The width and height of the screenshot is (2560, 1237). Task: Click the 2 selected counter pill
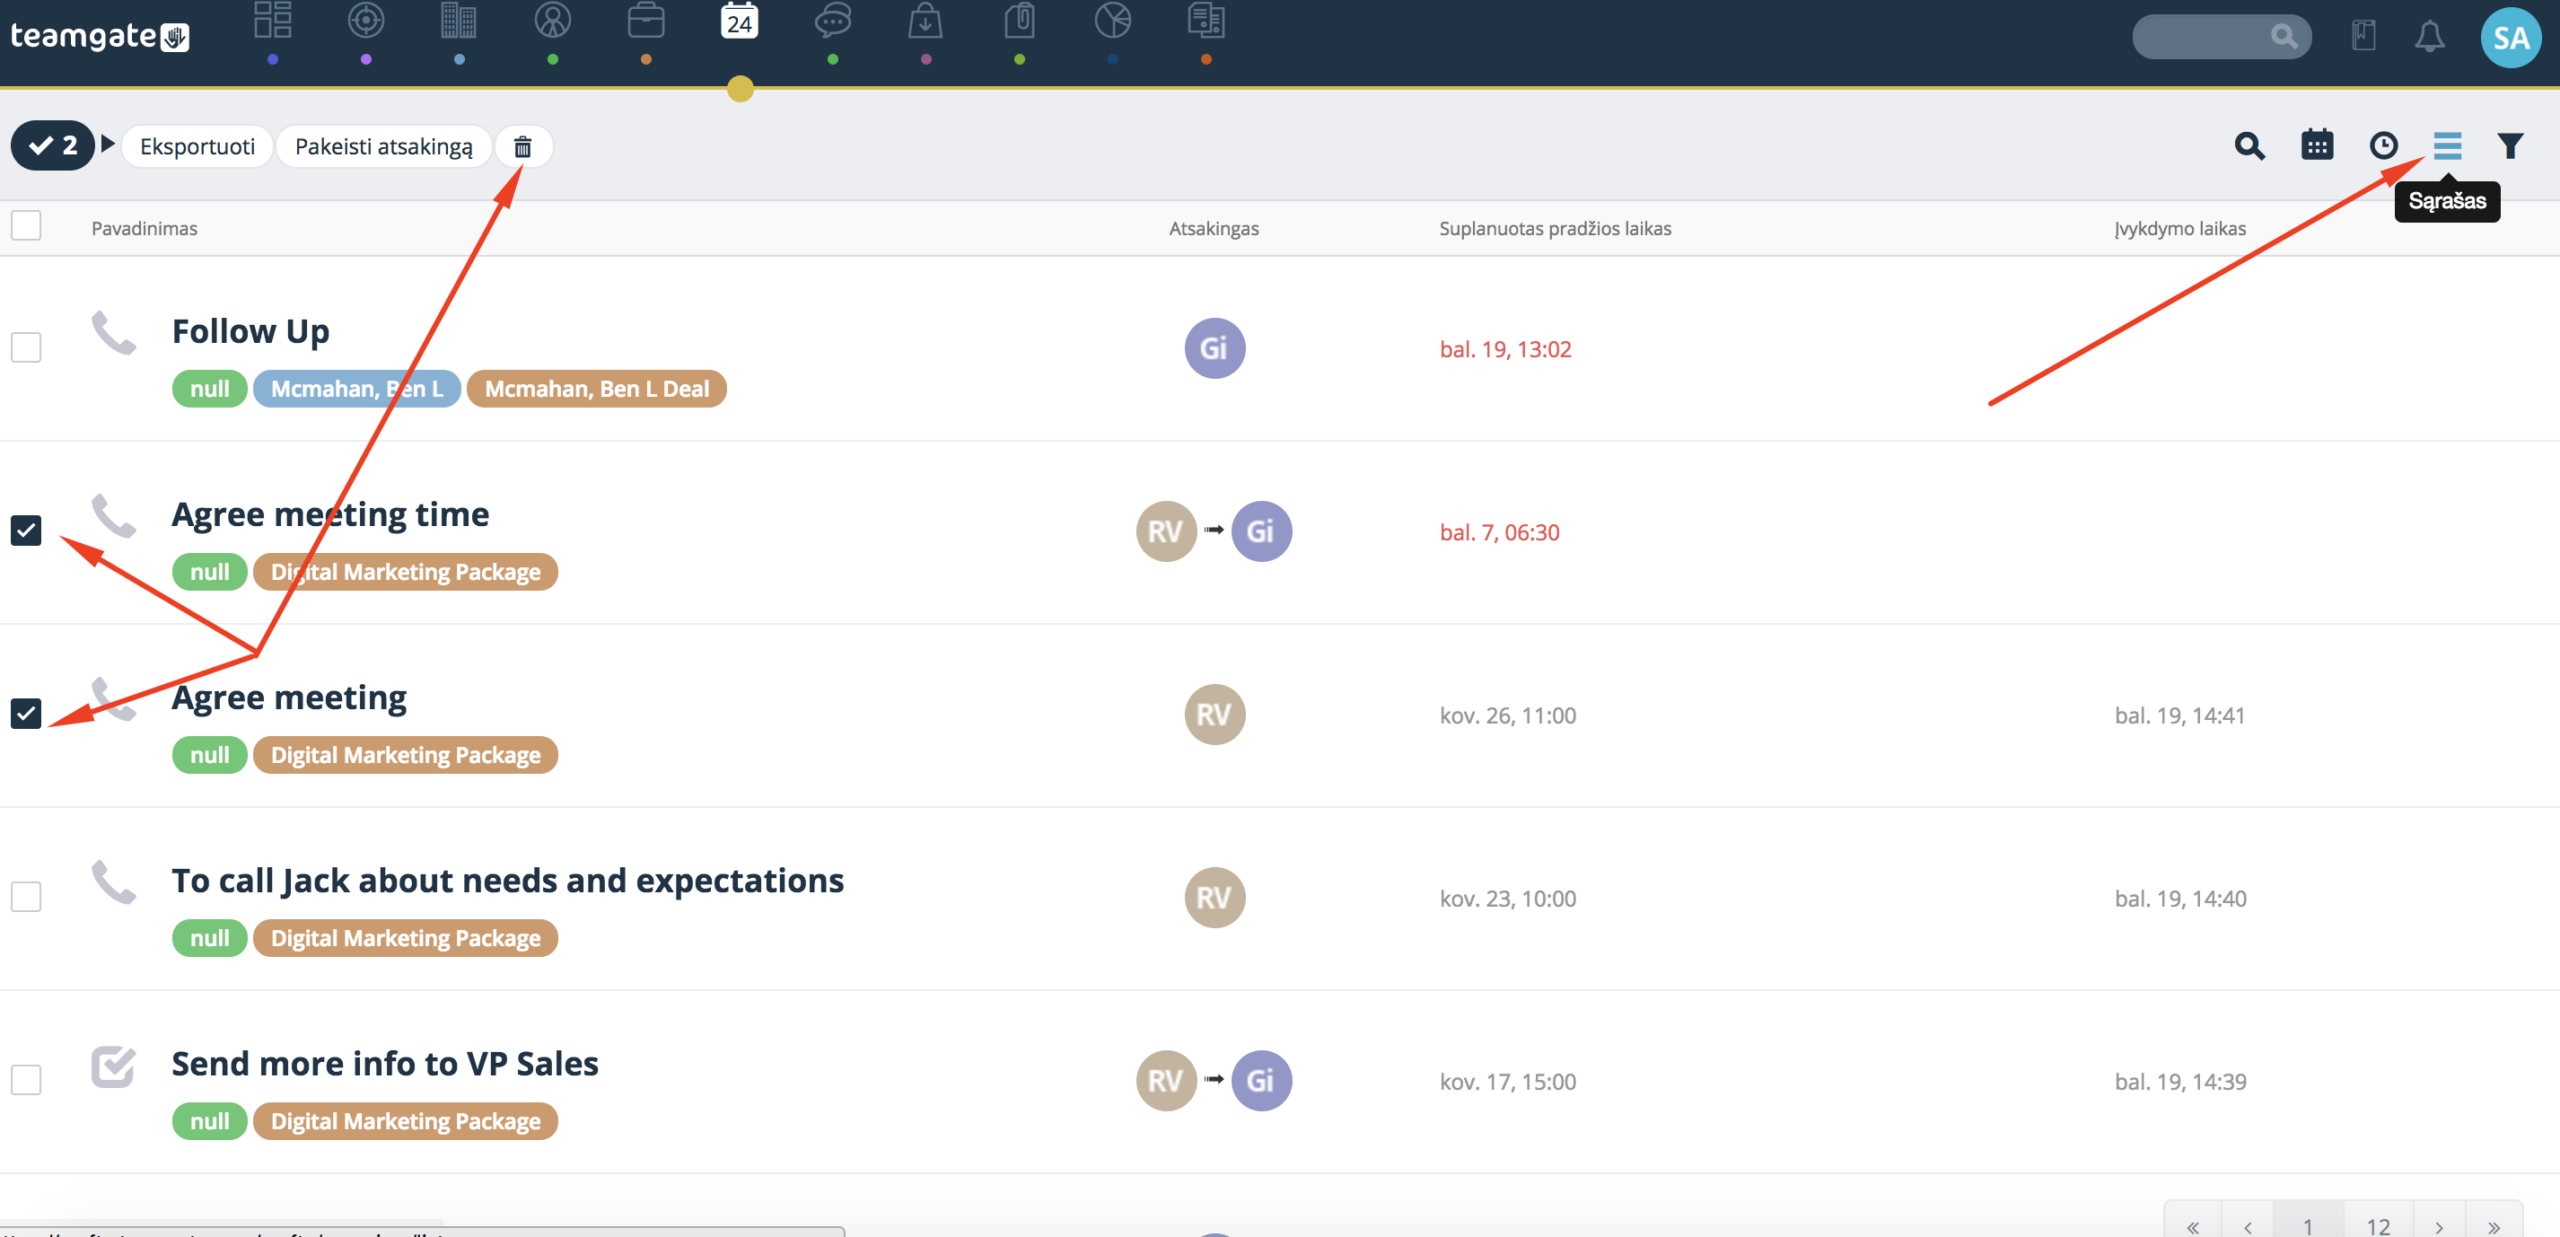click(53, 146)
